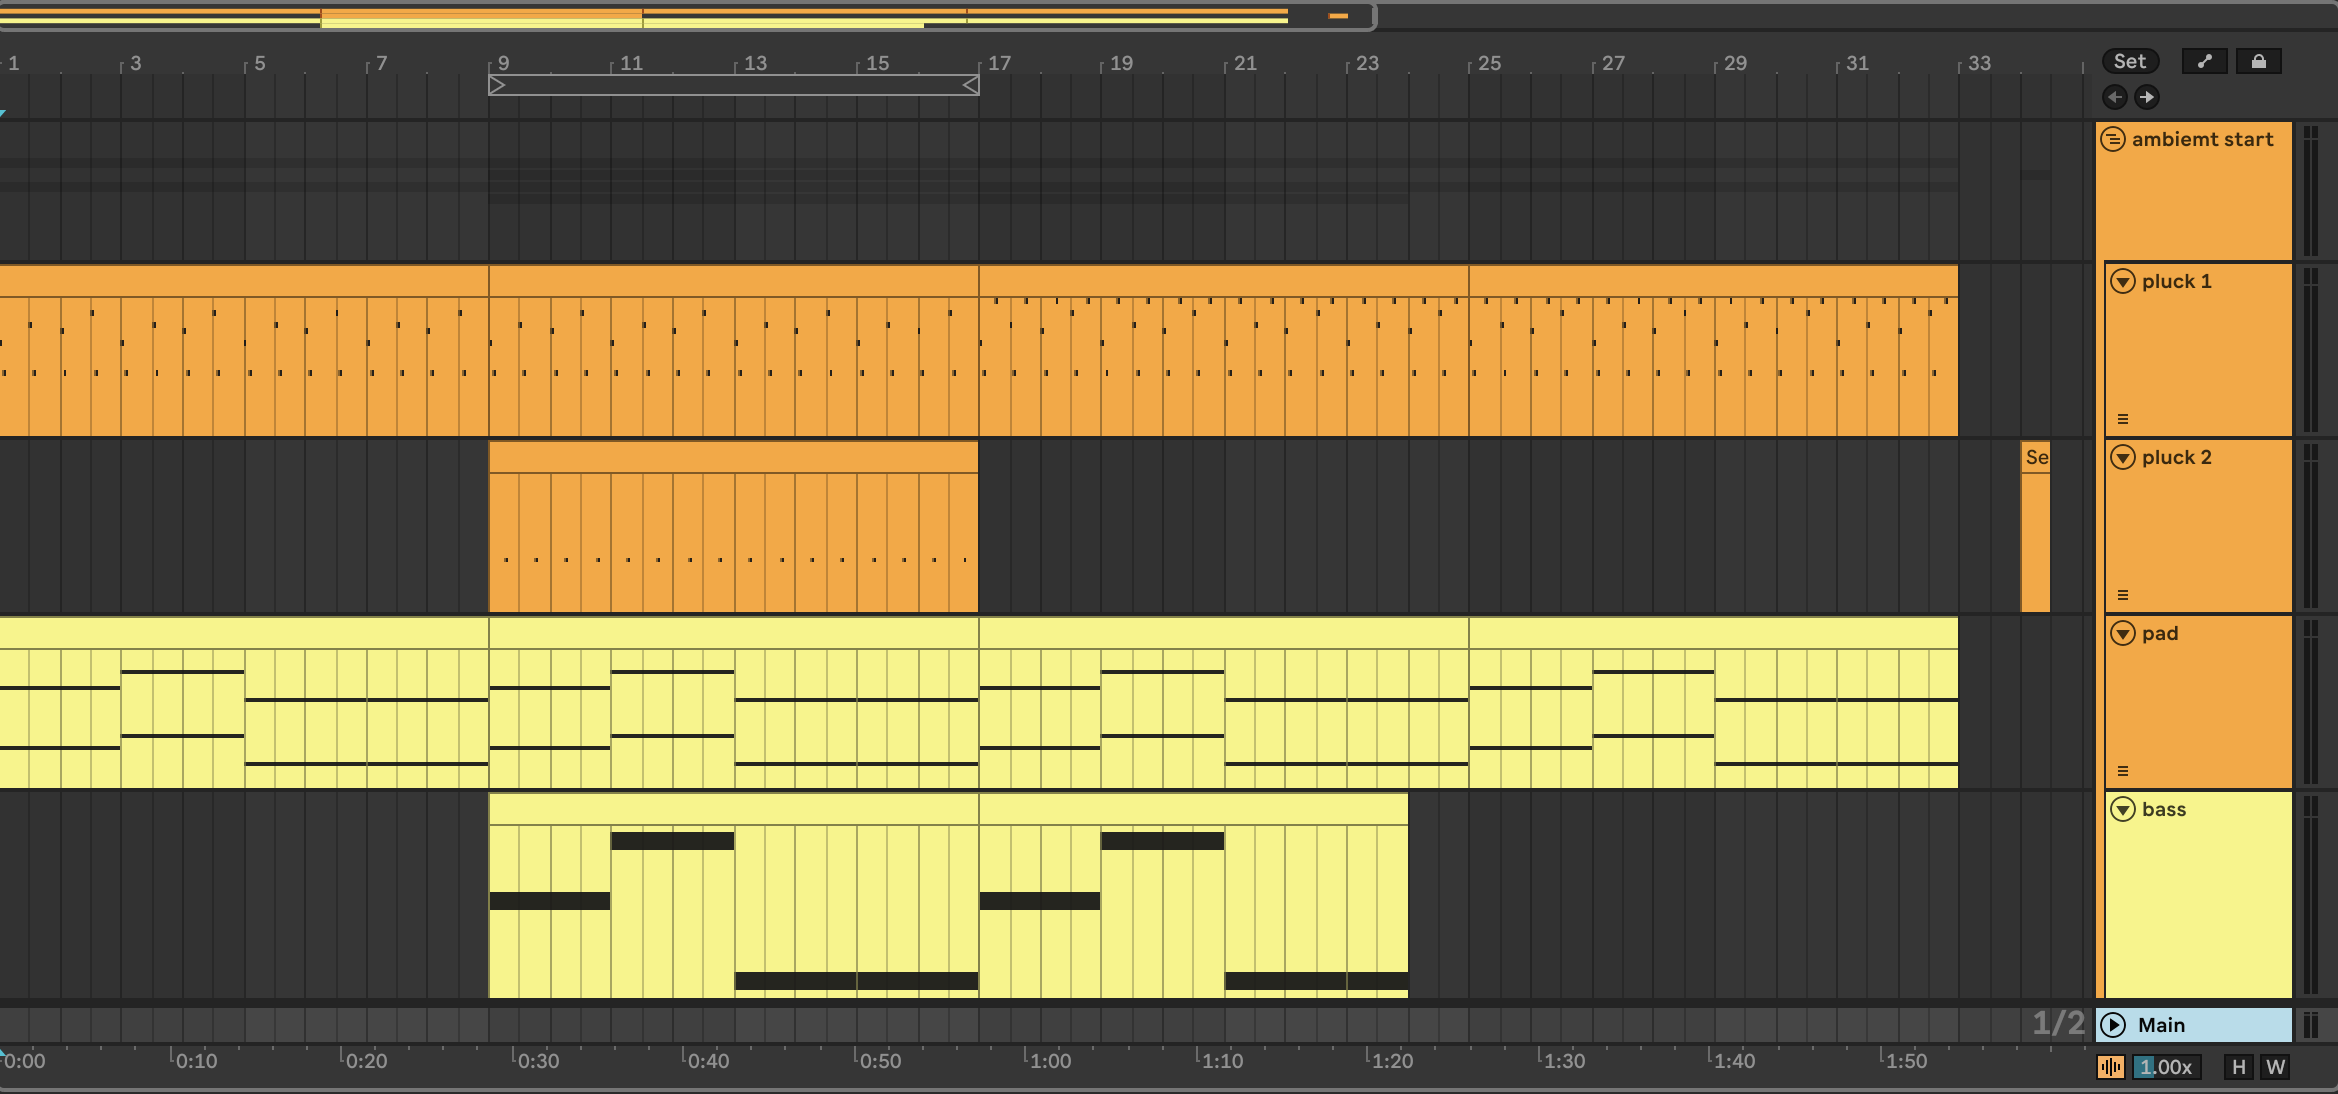Screen dimensions: 2338x1094
Task: Open pluck 1 automation lane handle icon
Action: coord(2123,419)
